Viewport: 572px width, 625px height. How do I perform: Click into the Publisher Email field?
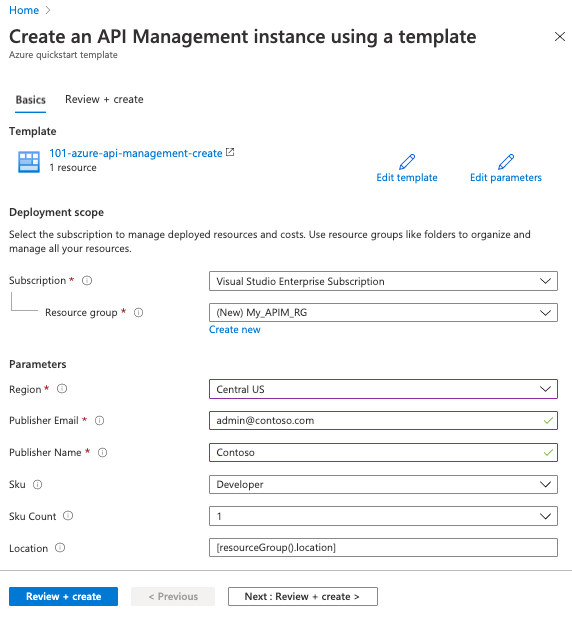click(x=383, y=421)
